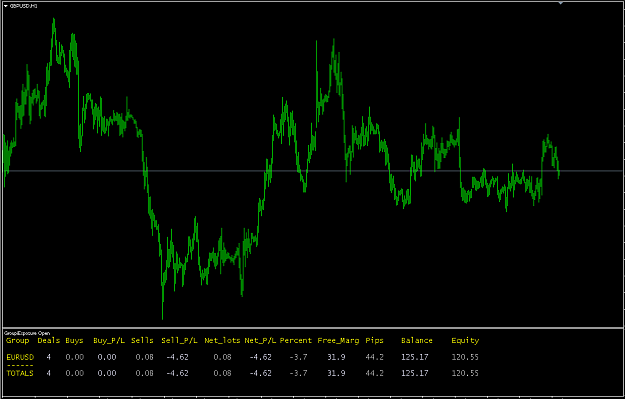Click the Balance column header
The height and width of the screenshot is (399, 625).
(417, 341)
